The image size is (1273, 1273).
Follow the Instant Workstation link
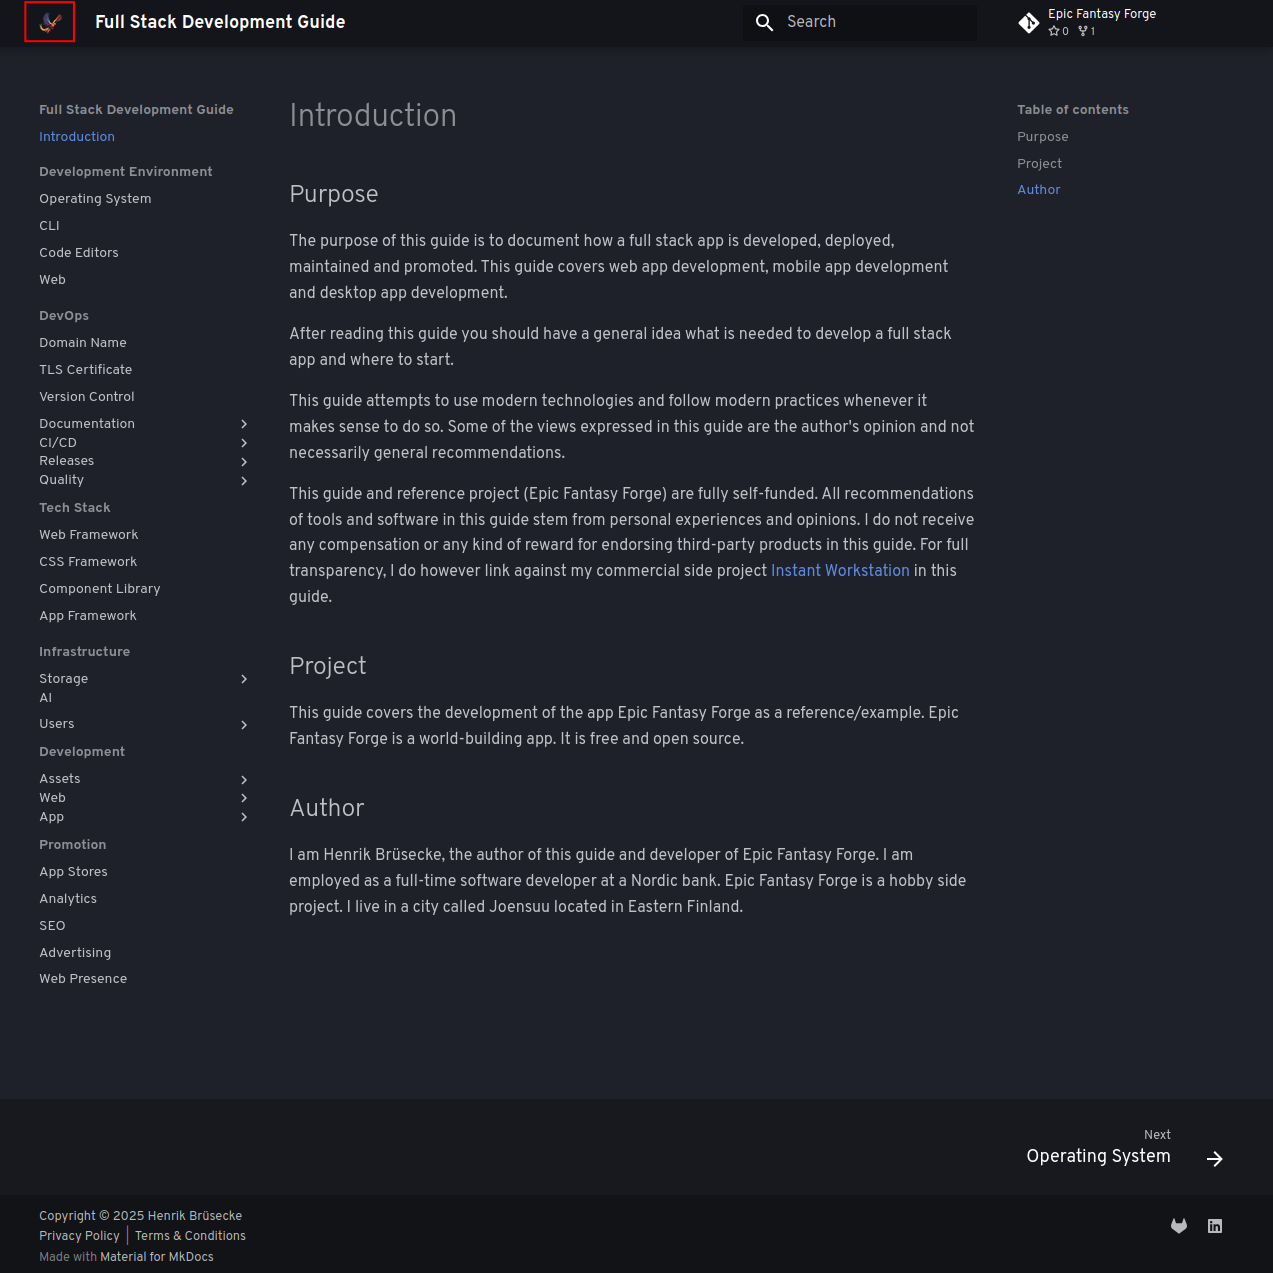tap(840, 571)
